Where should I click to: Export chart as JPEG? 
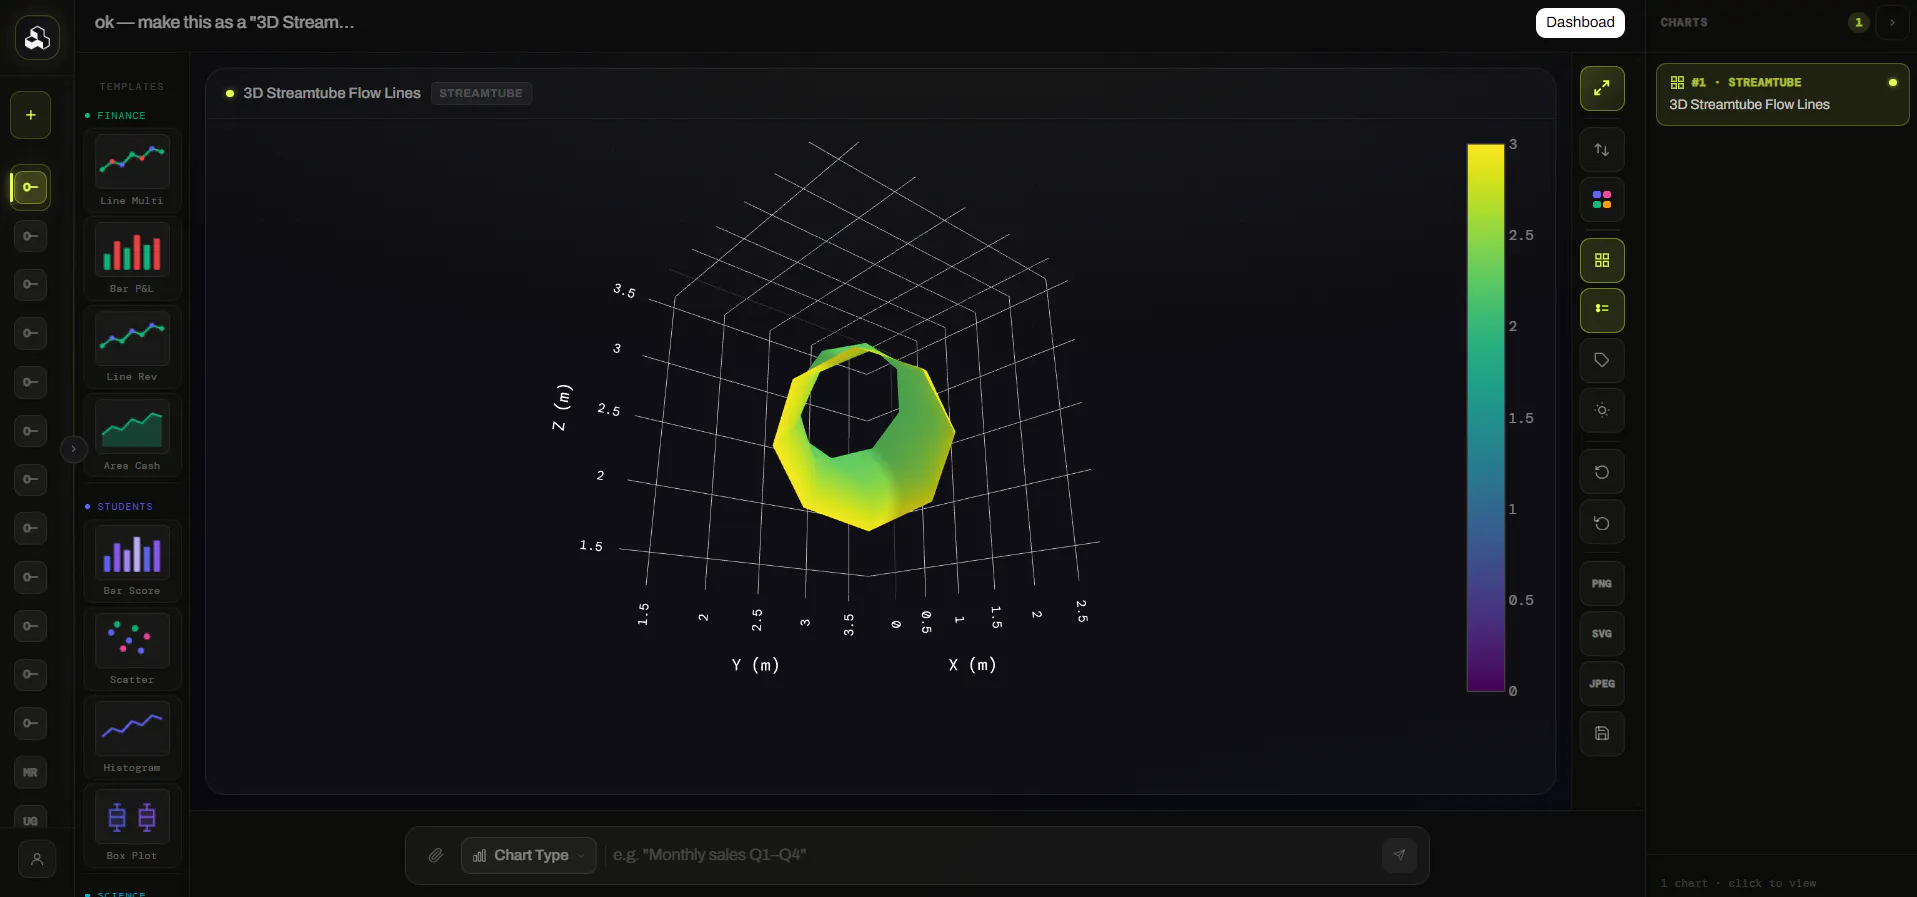1602,684
